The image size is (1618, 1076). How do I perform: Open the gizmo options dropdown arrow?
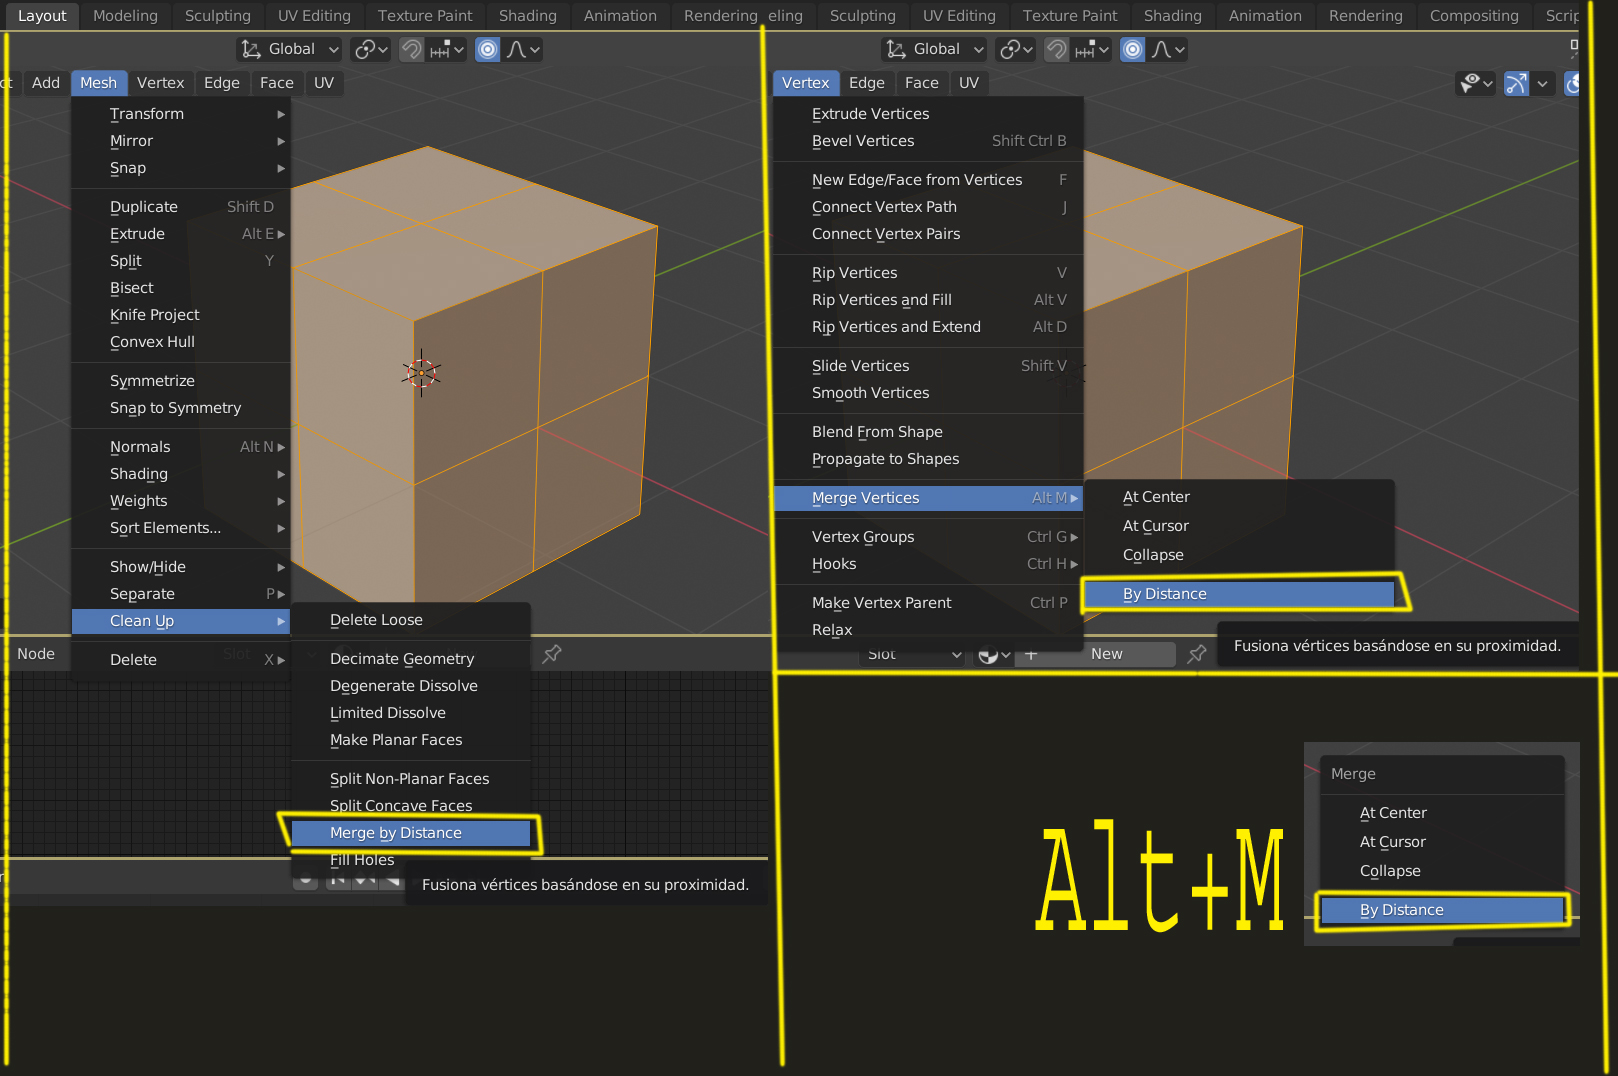1542,83
